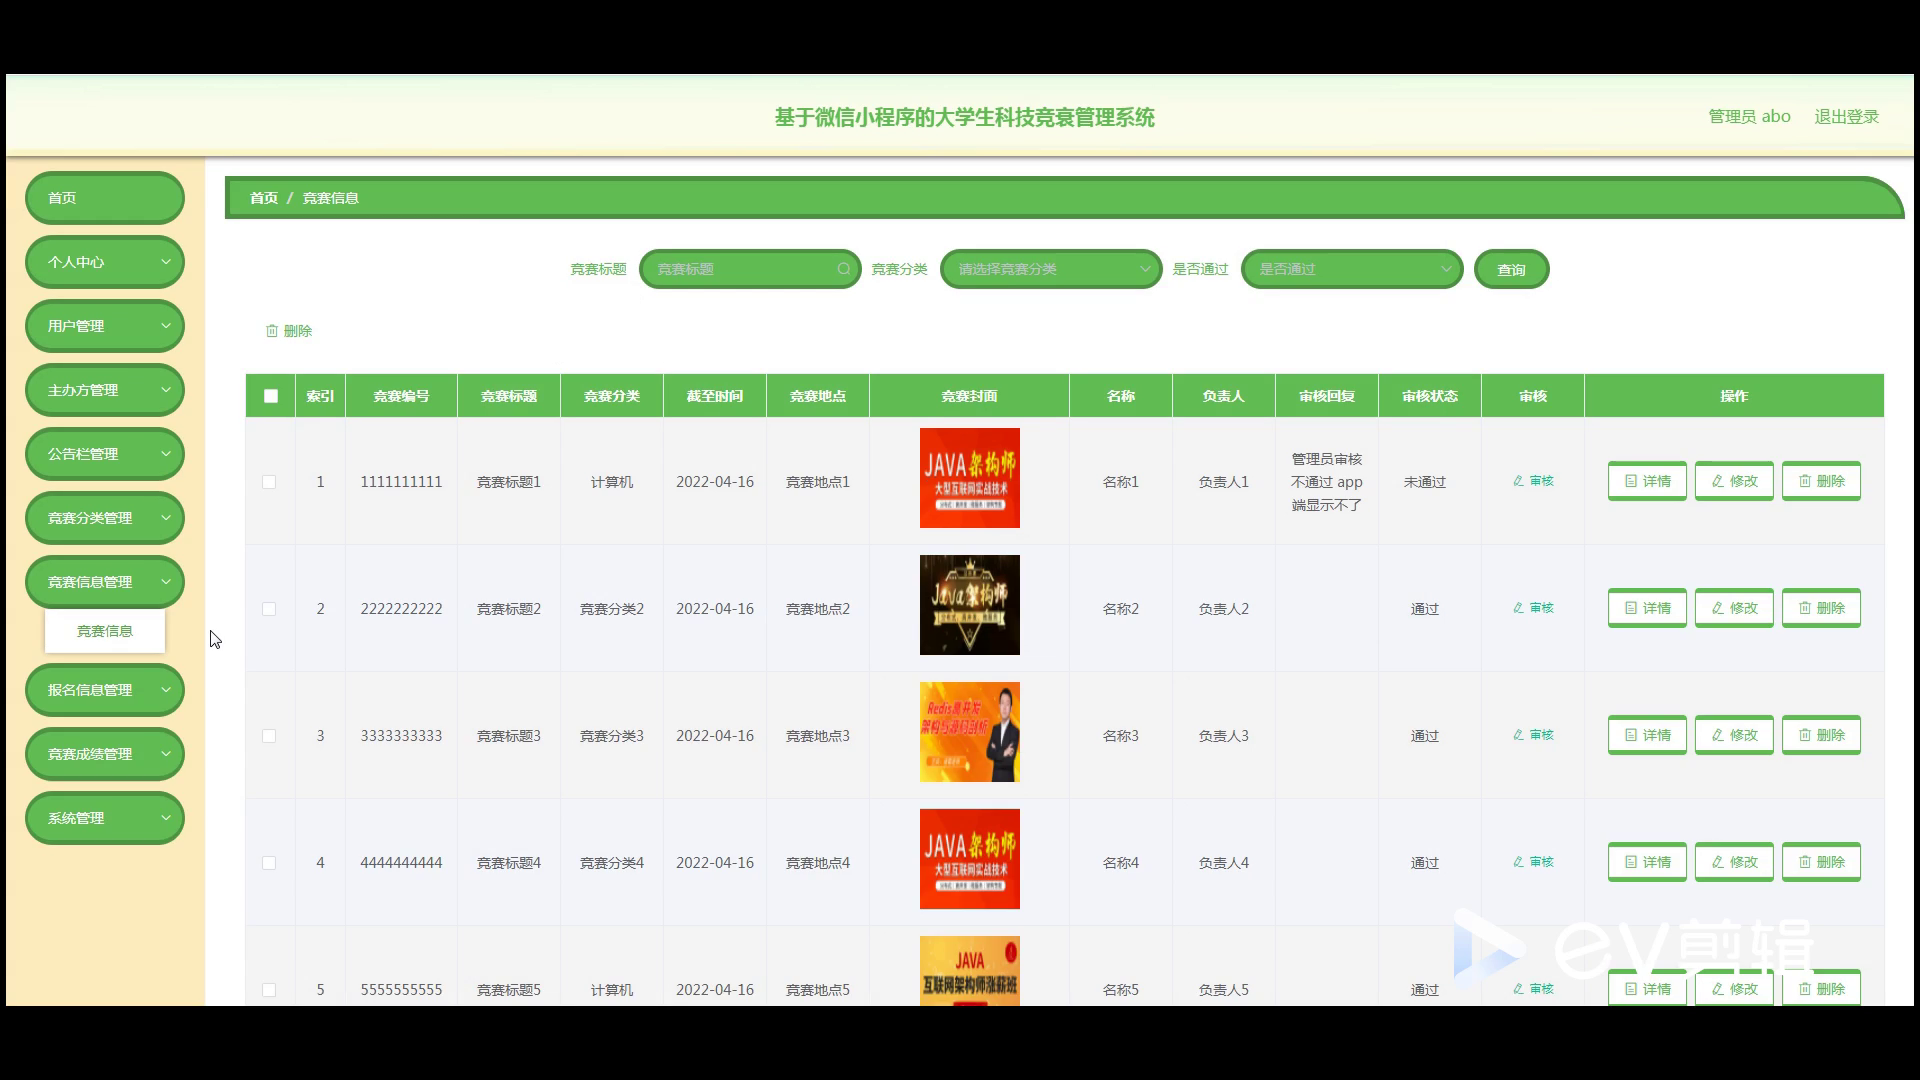
Task: Click 审核 pencil icon for row 3333333333
Action: (1518, 735)
